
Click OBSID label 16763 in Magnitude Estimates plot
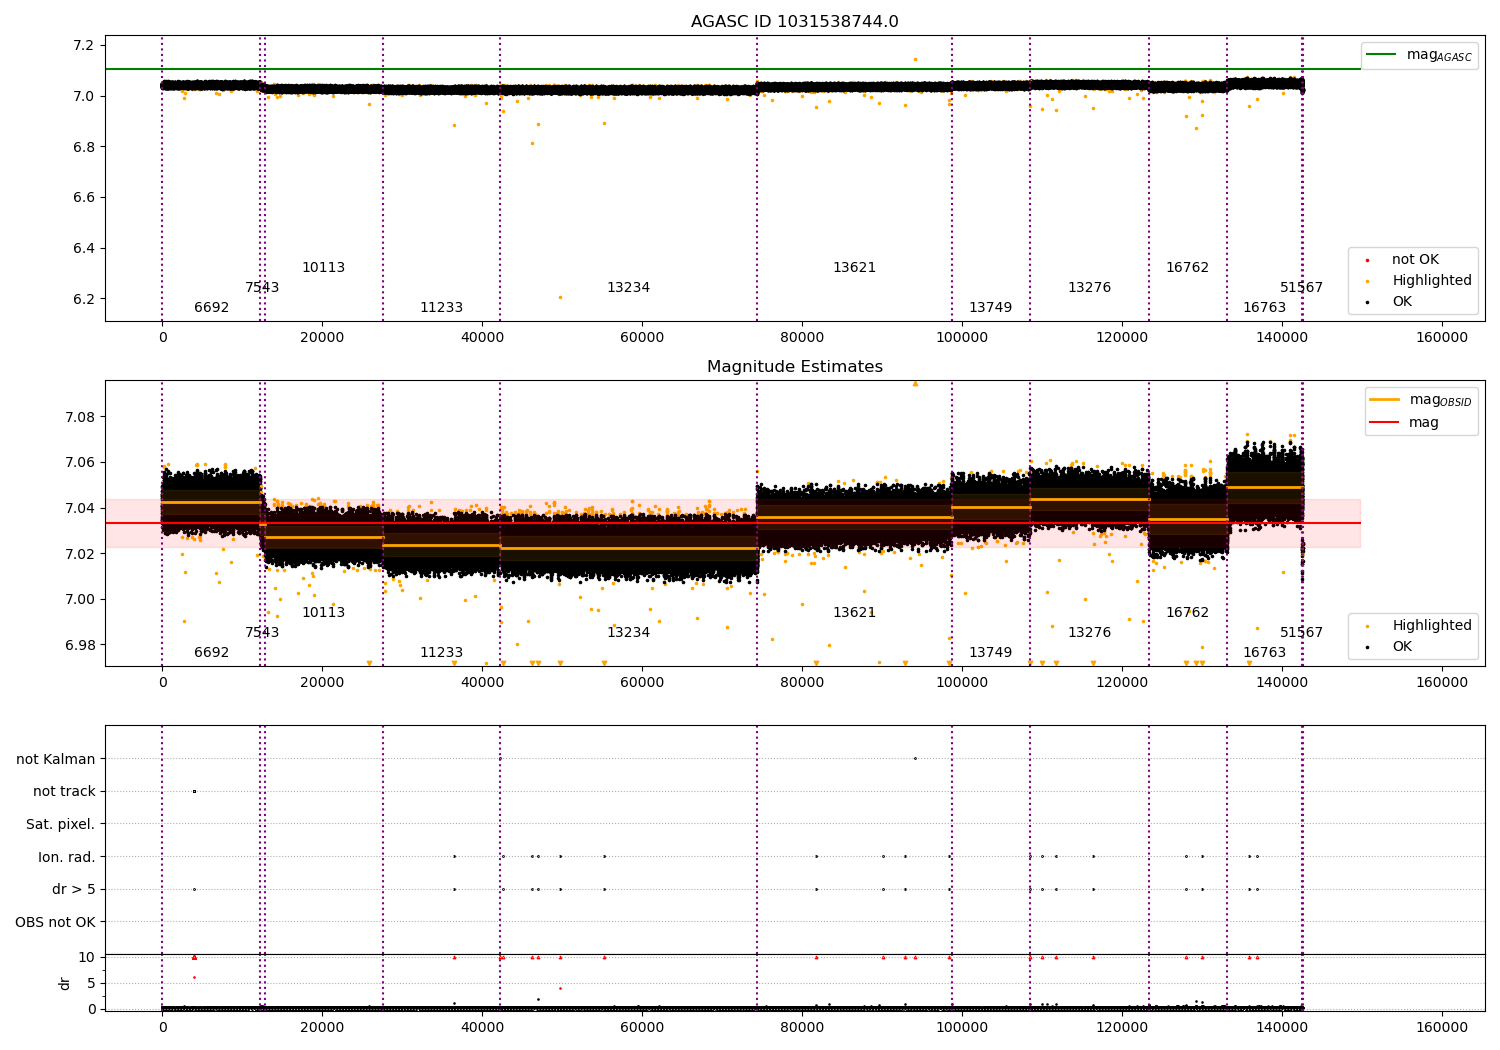(x=1264, y=653)
